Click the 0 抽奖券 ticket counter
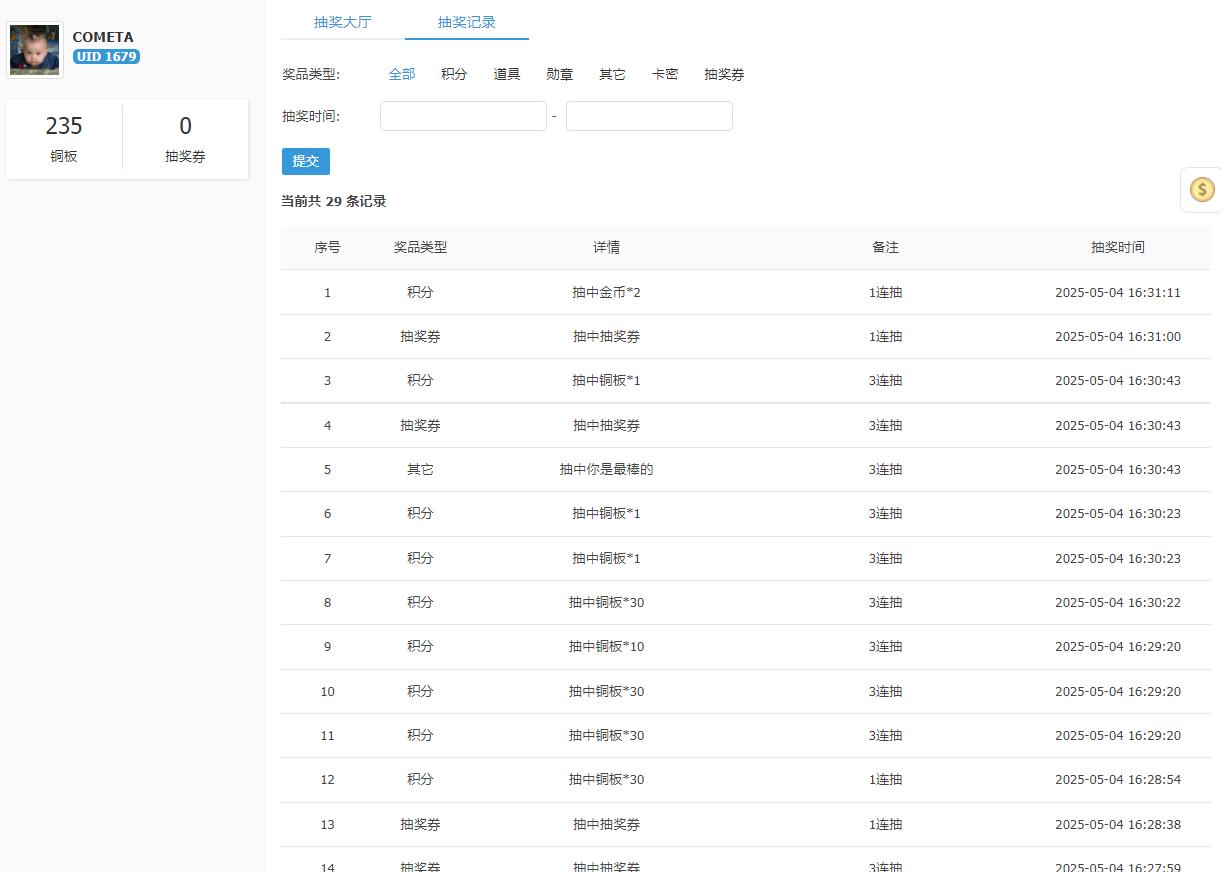The height and width of the screenshot is (872, 1223). (184, 137)
